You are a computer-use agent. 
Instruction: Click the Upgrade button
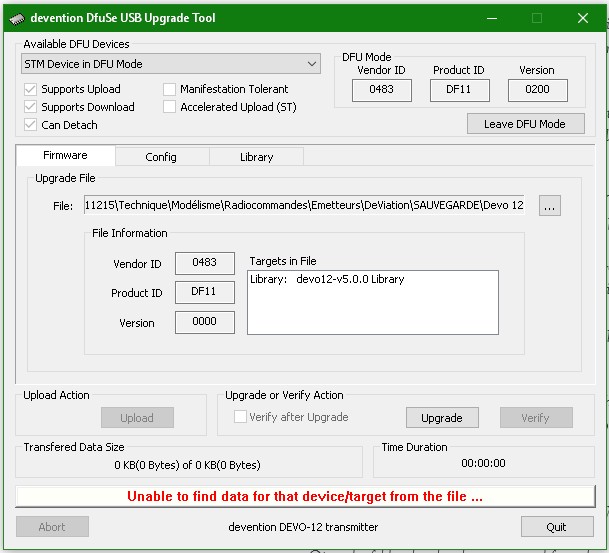442,418
